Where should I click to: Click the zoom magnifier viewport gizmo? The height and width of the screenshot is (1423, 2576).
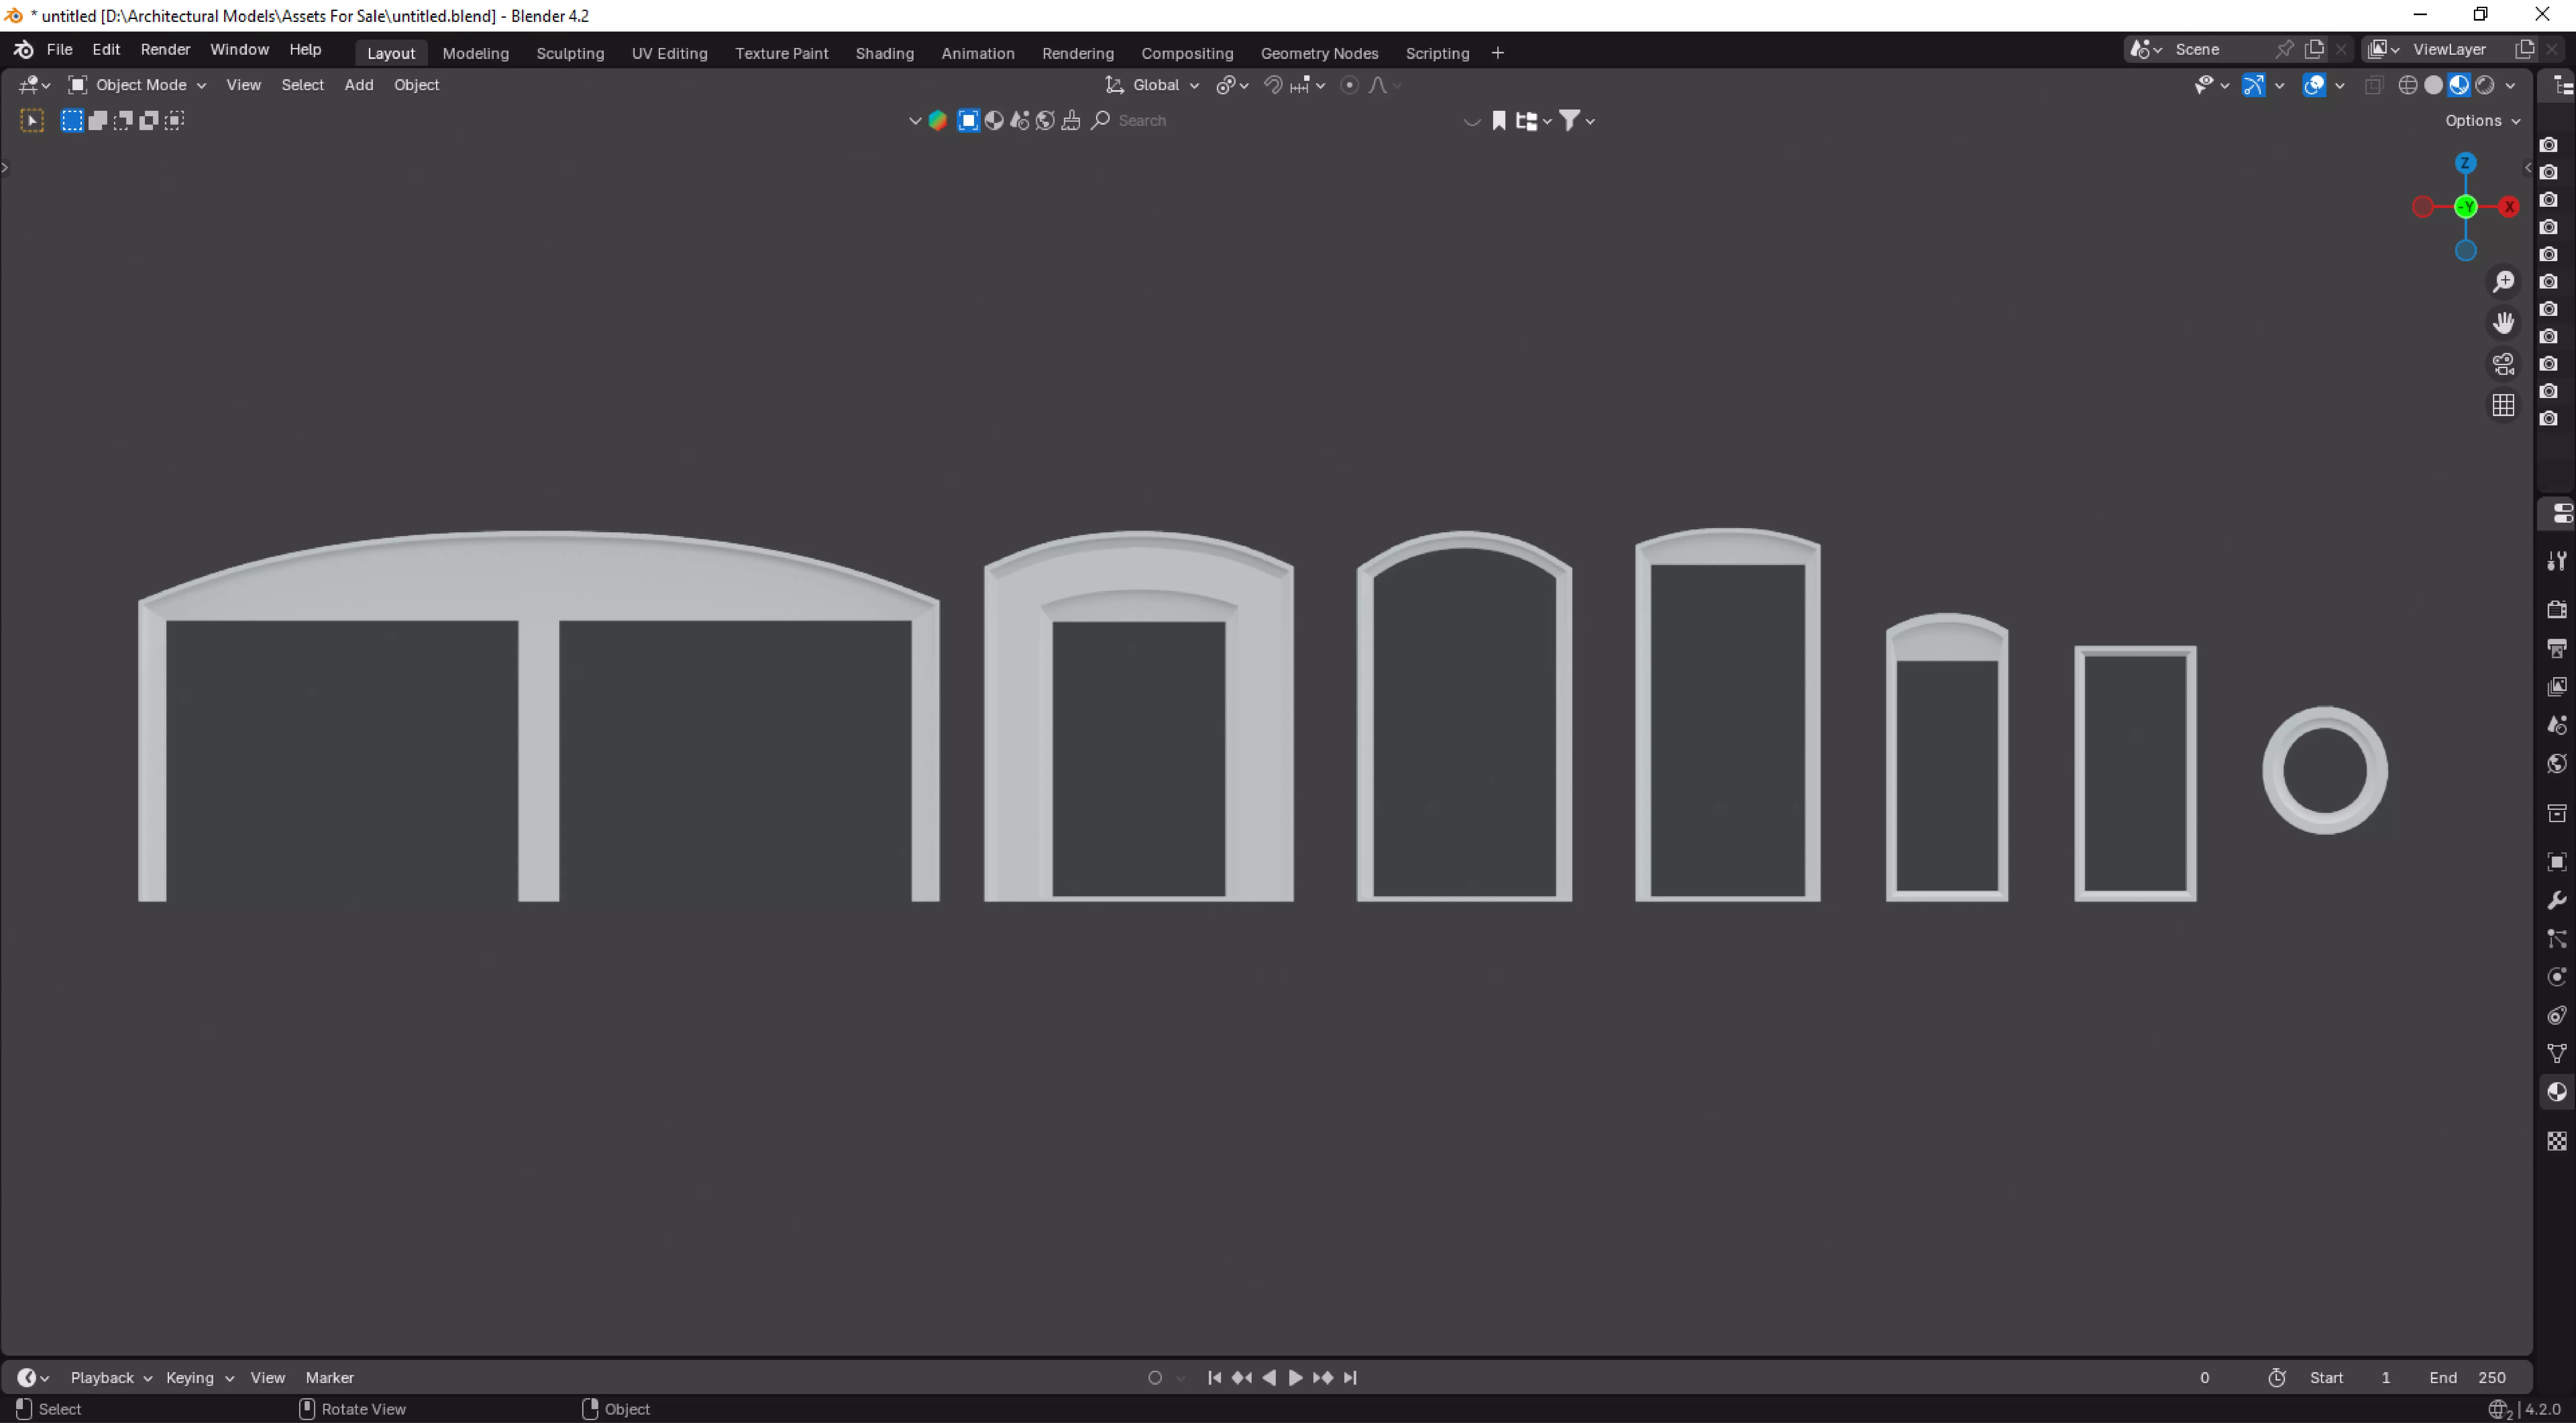point(2503,282)
